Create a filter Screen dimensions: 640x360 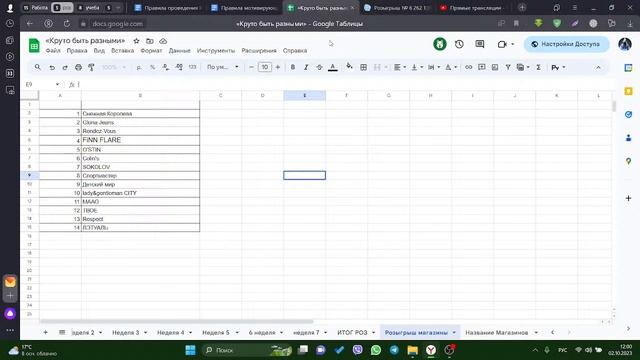pos(508,67)
